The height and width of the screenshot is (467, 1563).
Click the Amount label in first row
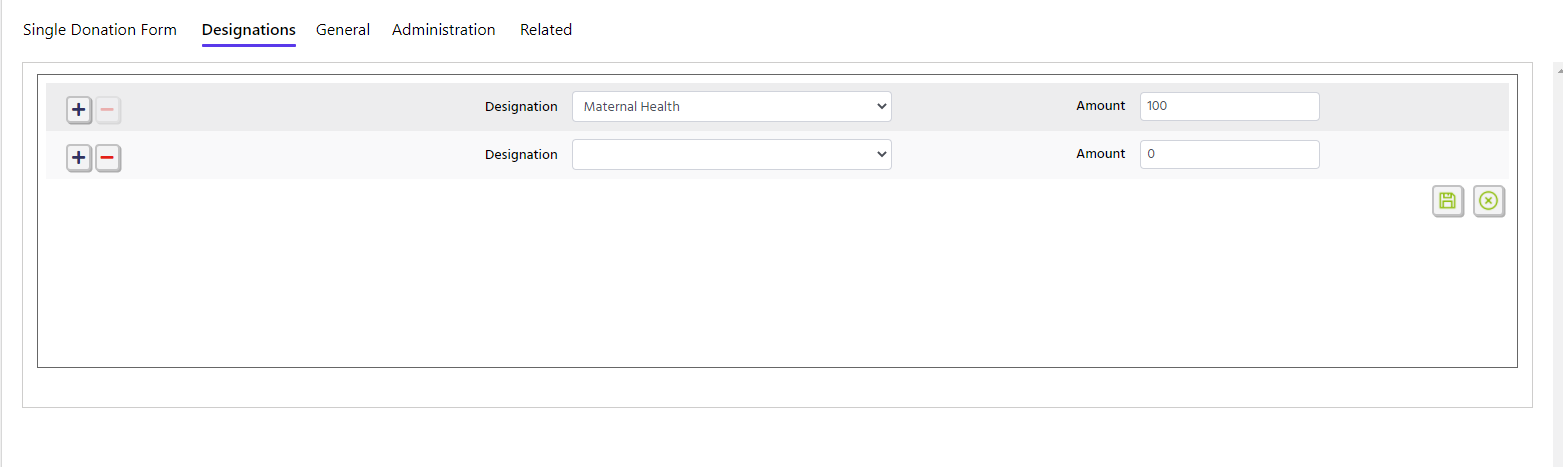[x=1101, y=106]
